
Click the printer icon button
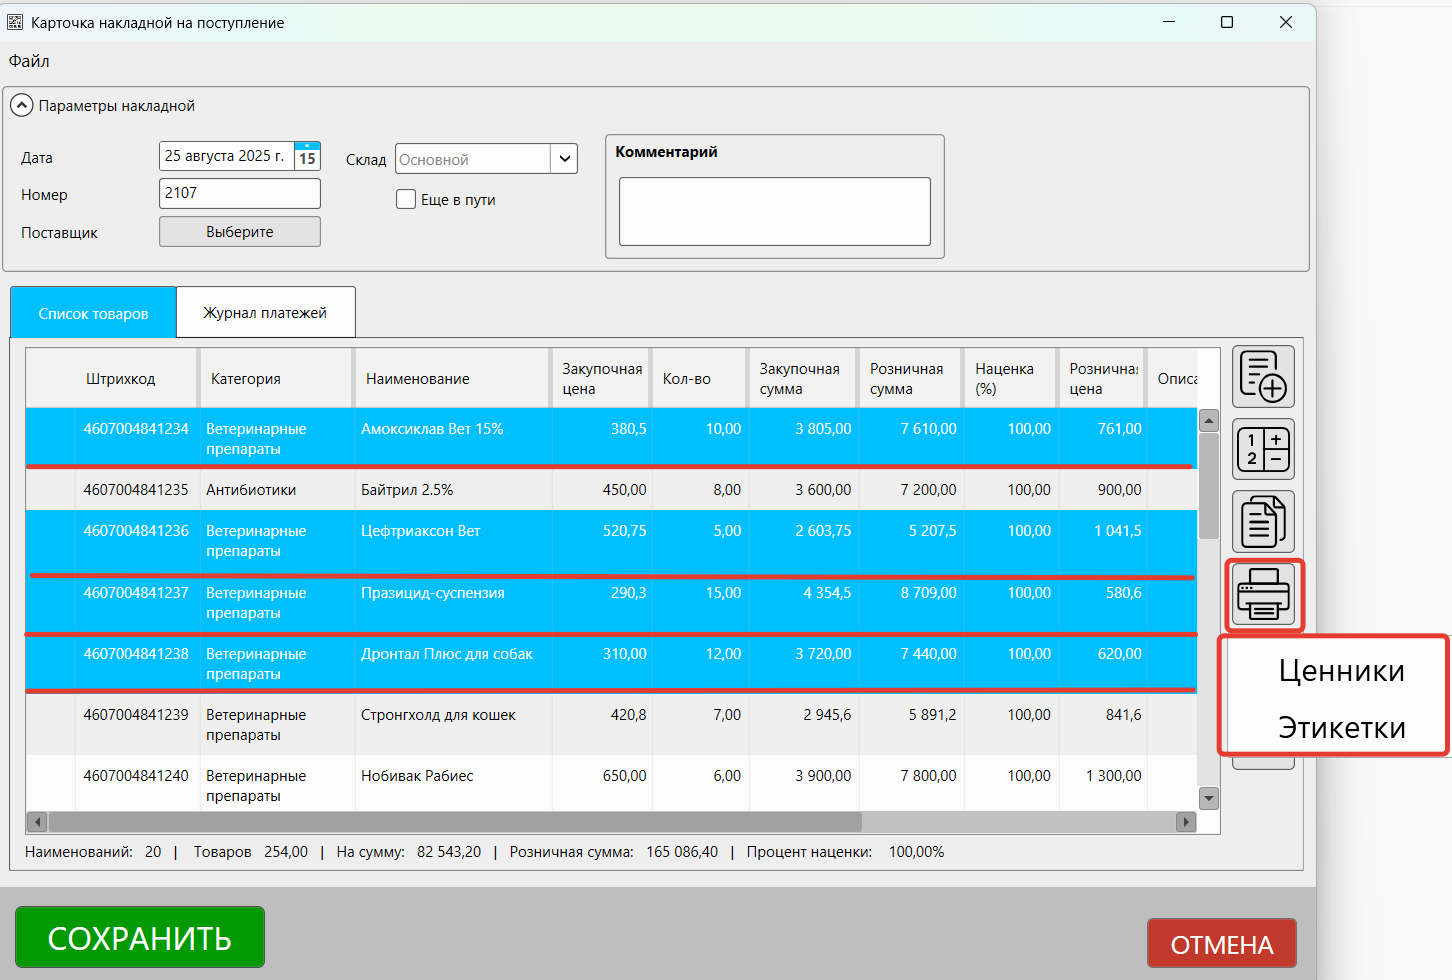click(x=1264, y=594)
